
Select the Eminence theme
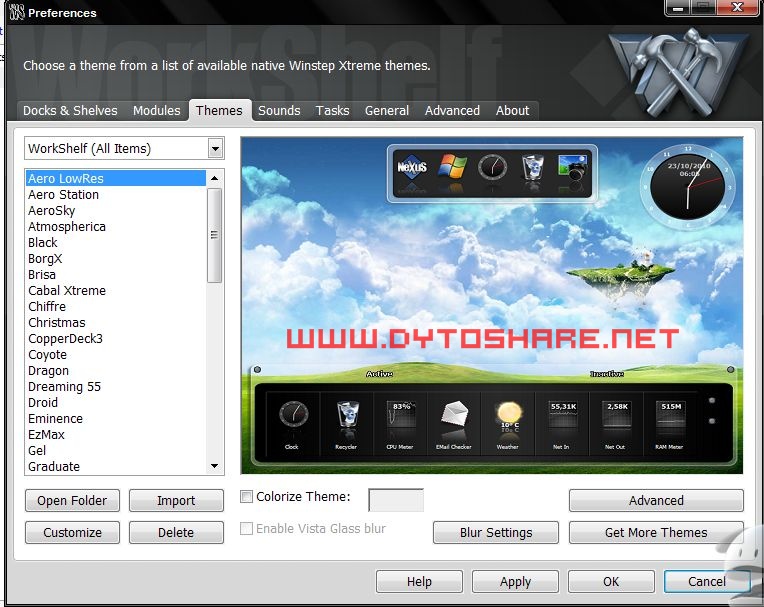click(x=116, y=418)
